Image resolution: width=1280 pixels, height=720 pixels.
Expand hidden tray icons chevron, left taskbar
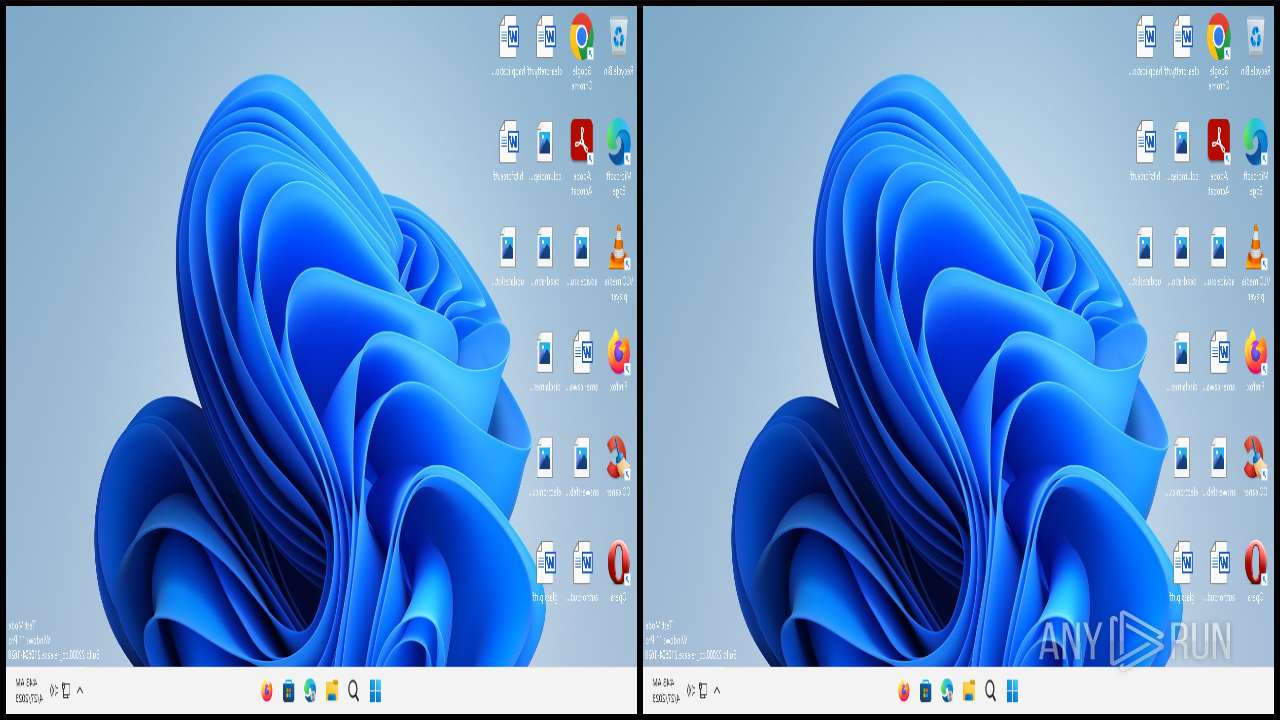80,690
